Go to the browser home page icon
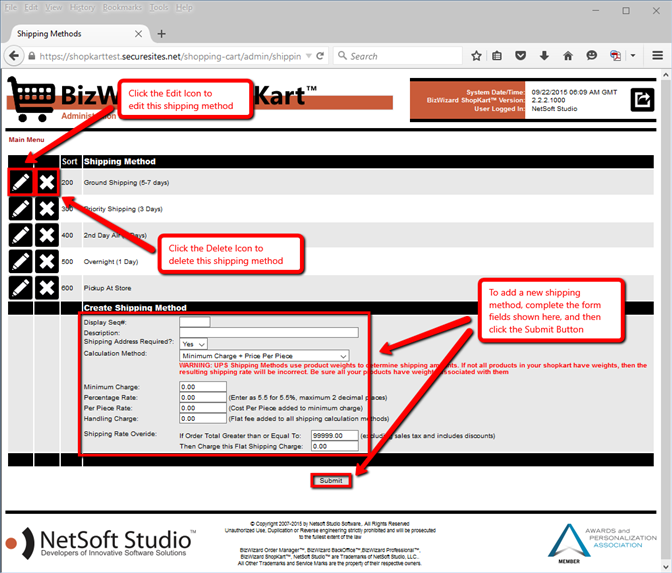The width and height of the screenshot is (672, 573). point(568,56)
